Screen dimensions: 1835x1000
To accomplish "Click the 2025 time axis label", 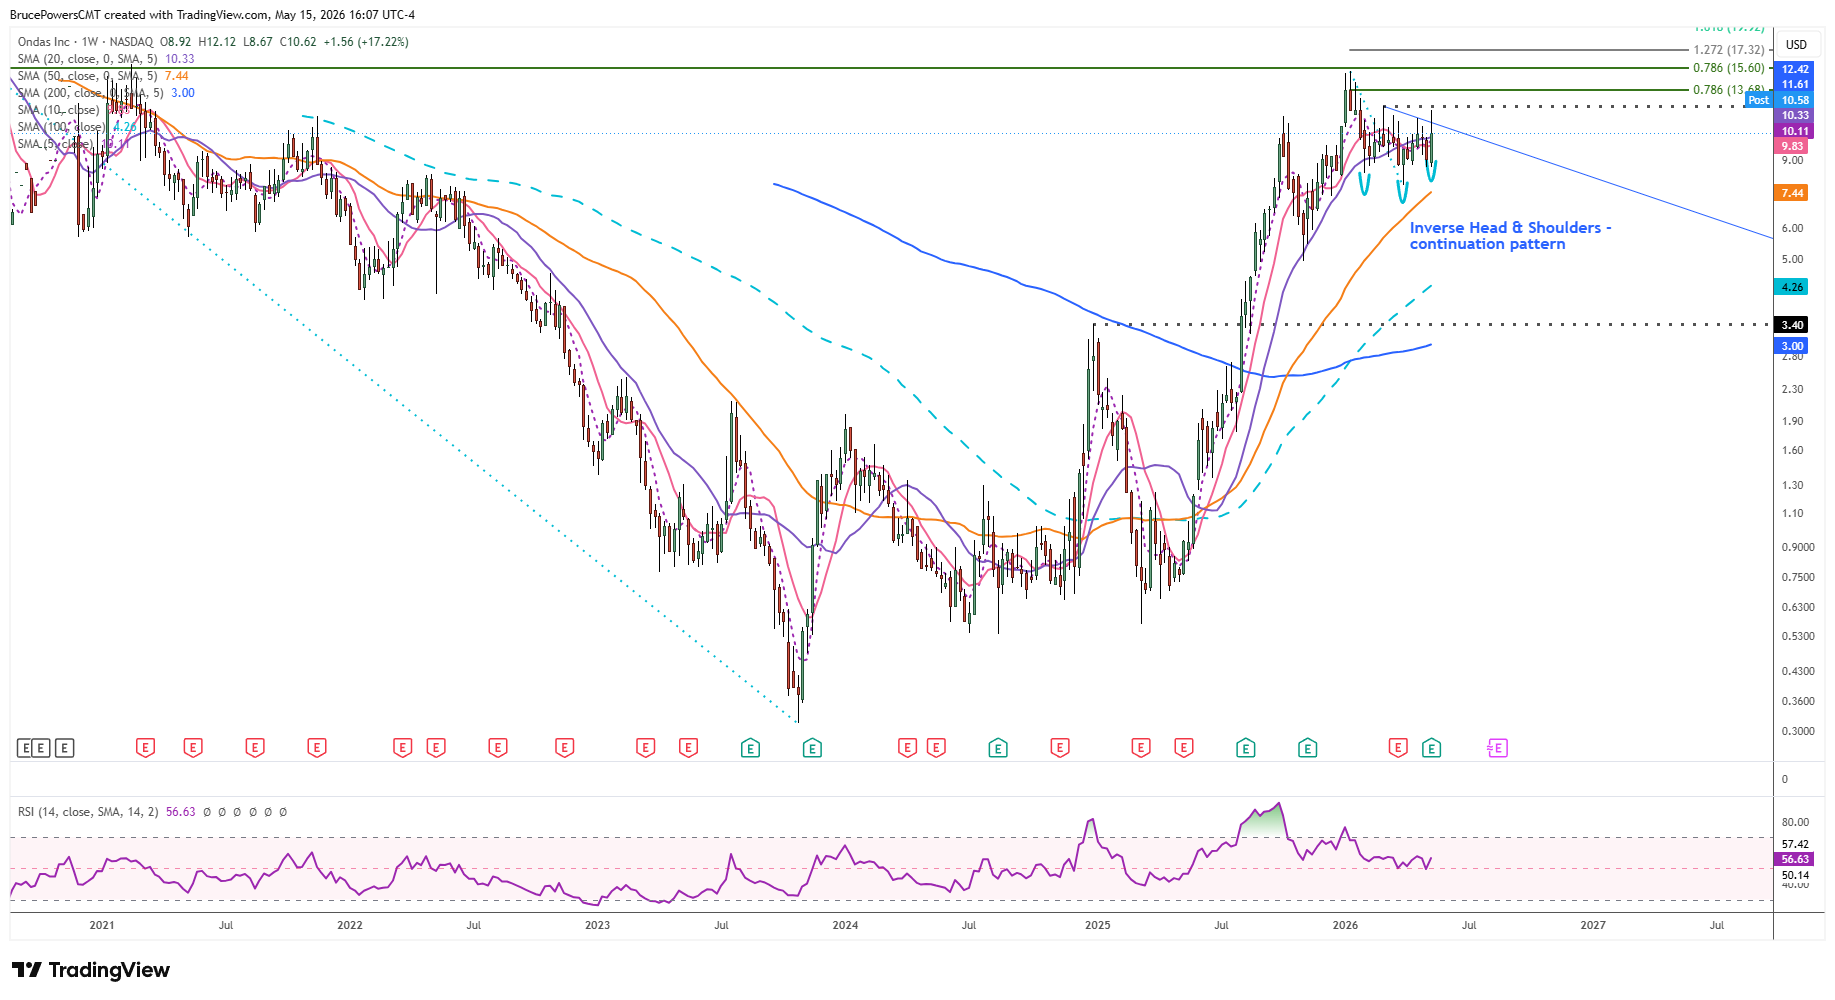I will click(x=1098, y=925).
